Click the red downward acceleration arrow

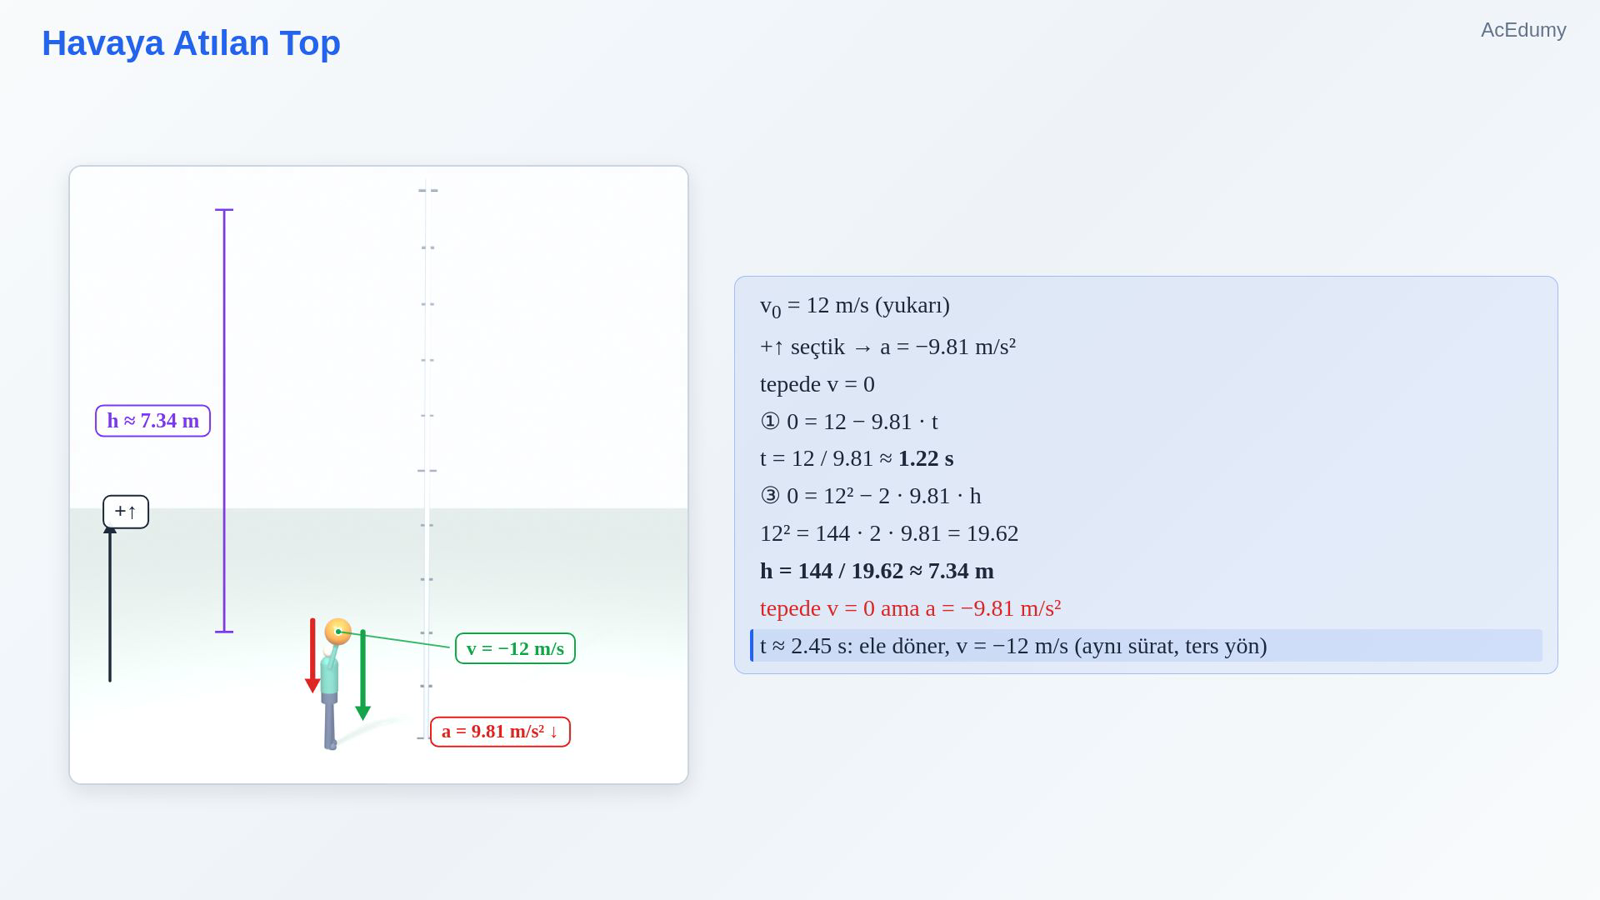tap(312, 656)
